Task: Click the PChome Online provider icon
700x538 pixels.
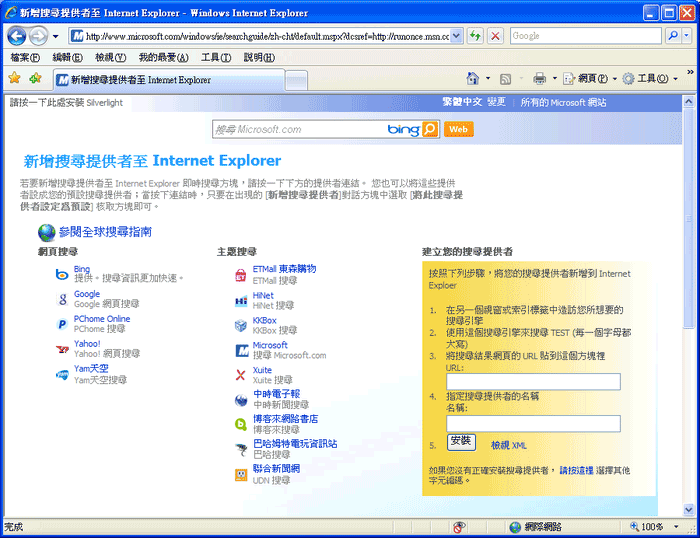Action: 62,324
